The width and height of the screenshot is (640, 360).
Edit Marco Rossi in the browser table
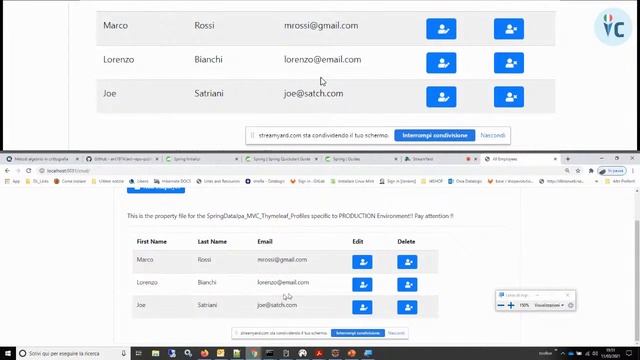[362, 262]
